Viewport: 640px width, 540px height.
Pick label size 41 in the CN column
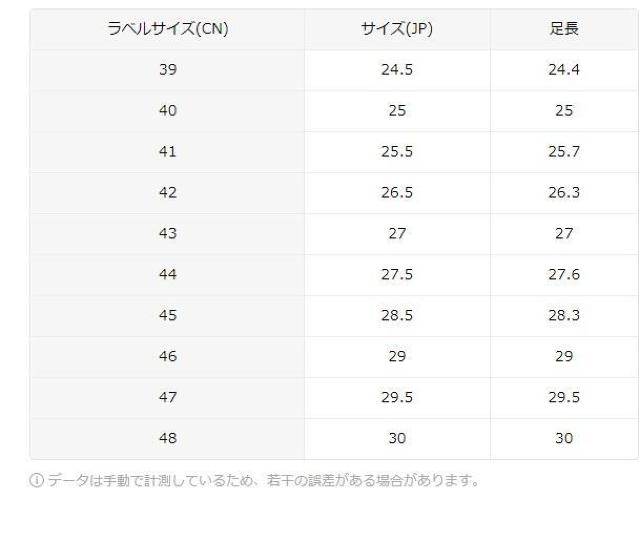[x=168, y=152]
